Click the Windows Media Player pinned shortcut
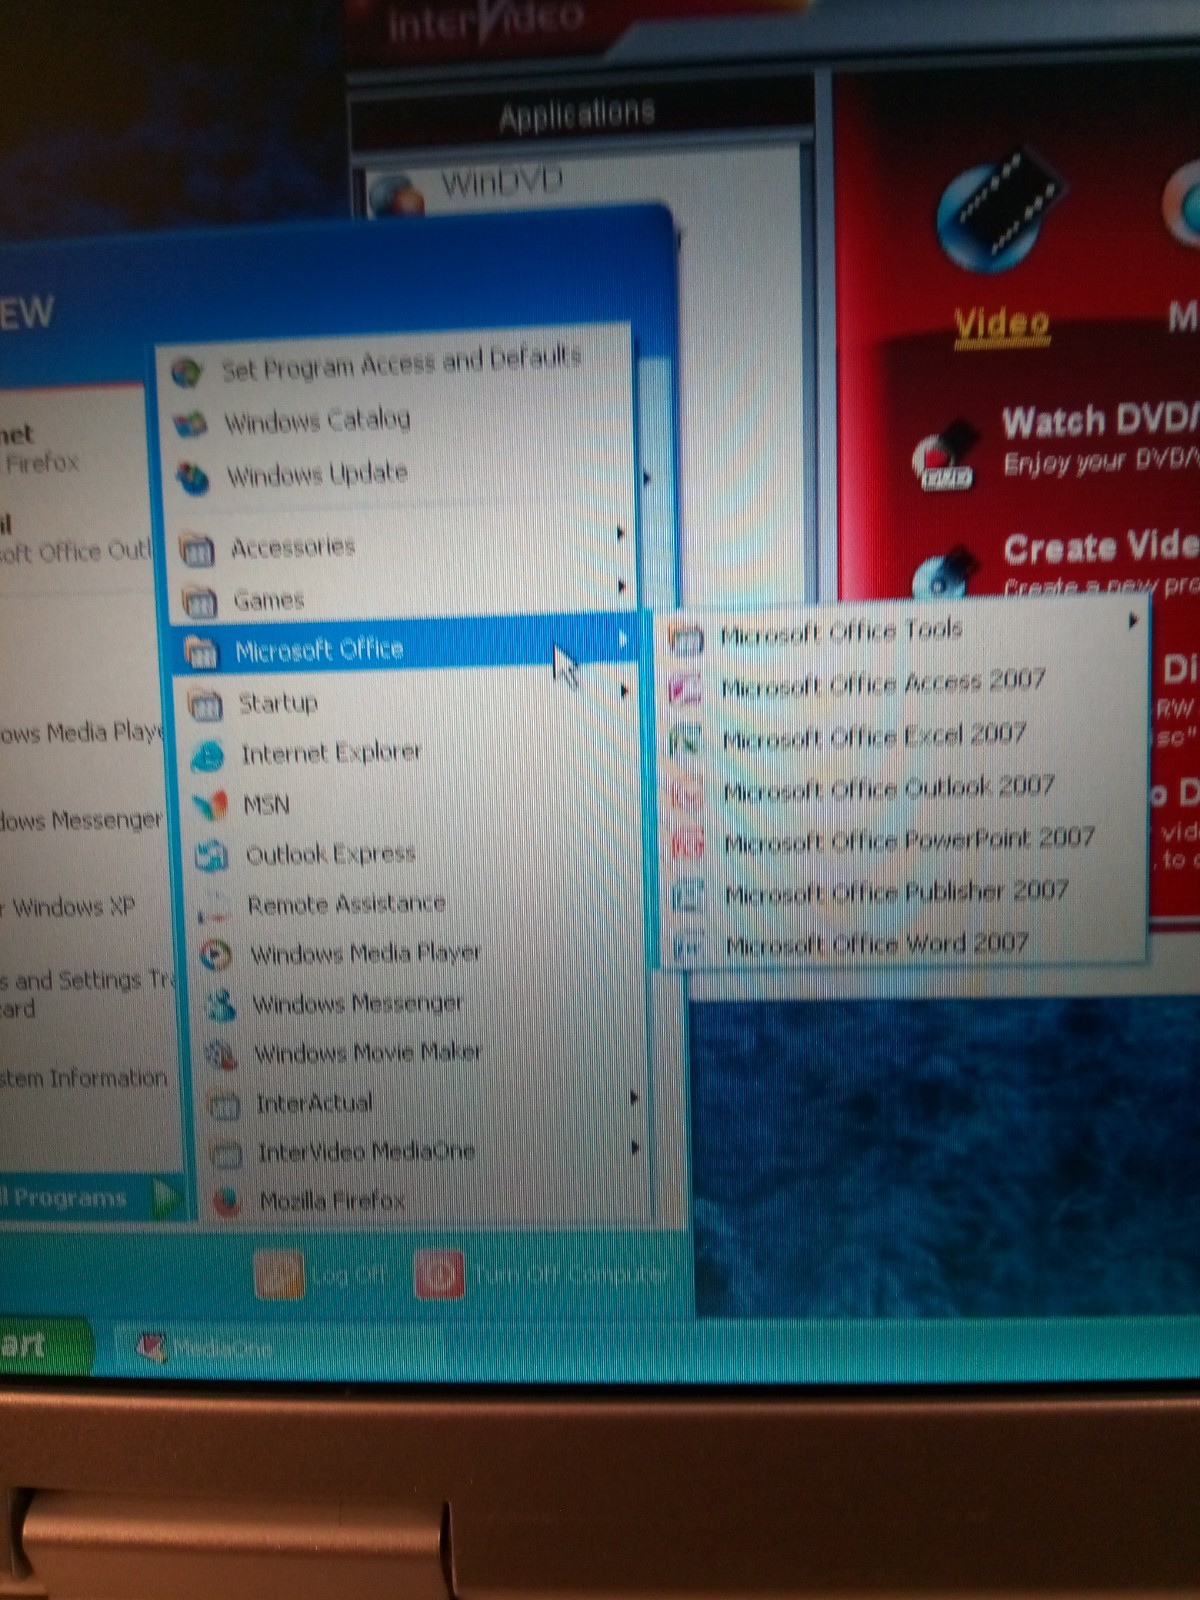This screenshot has height=1600, width=1200. 82,733
